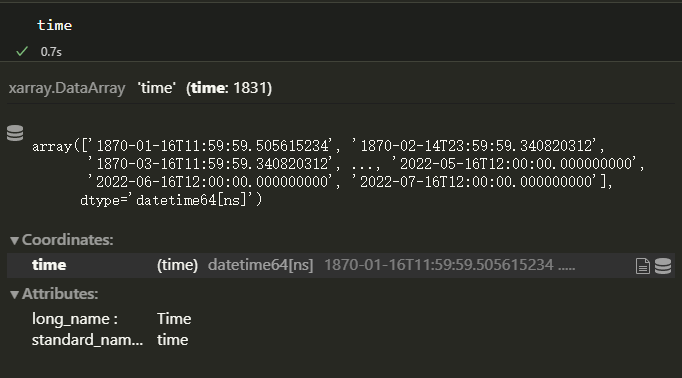Image resolution: width=682 pixels, height=378 pixels.
Task: Click the Attributes section header label
Action: (x=60, y=294)
